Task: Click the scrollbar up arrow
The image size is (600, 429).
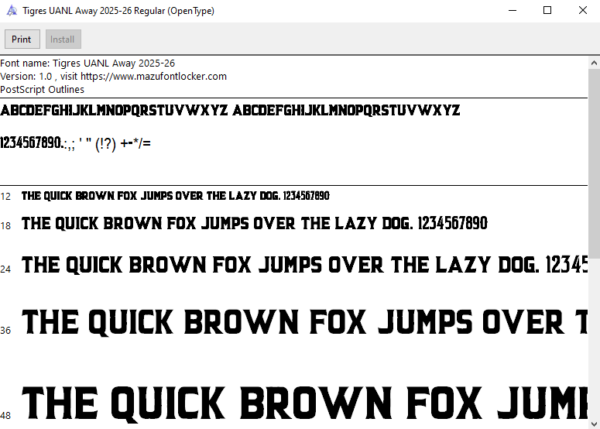Action: [594, 63]
